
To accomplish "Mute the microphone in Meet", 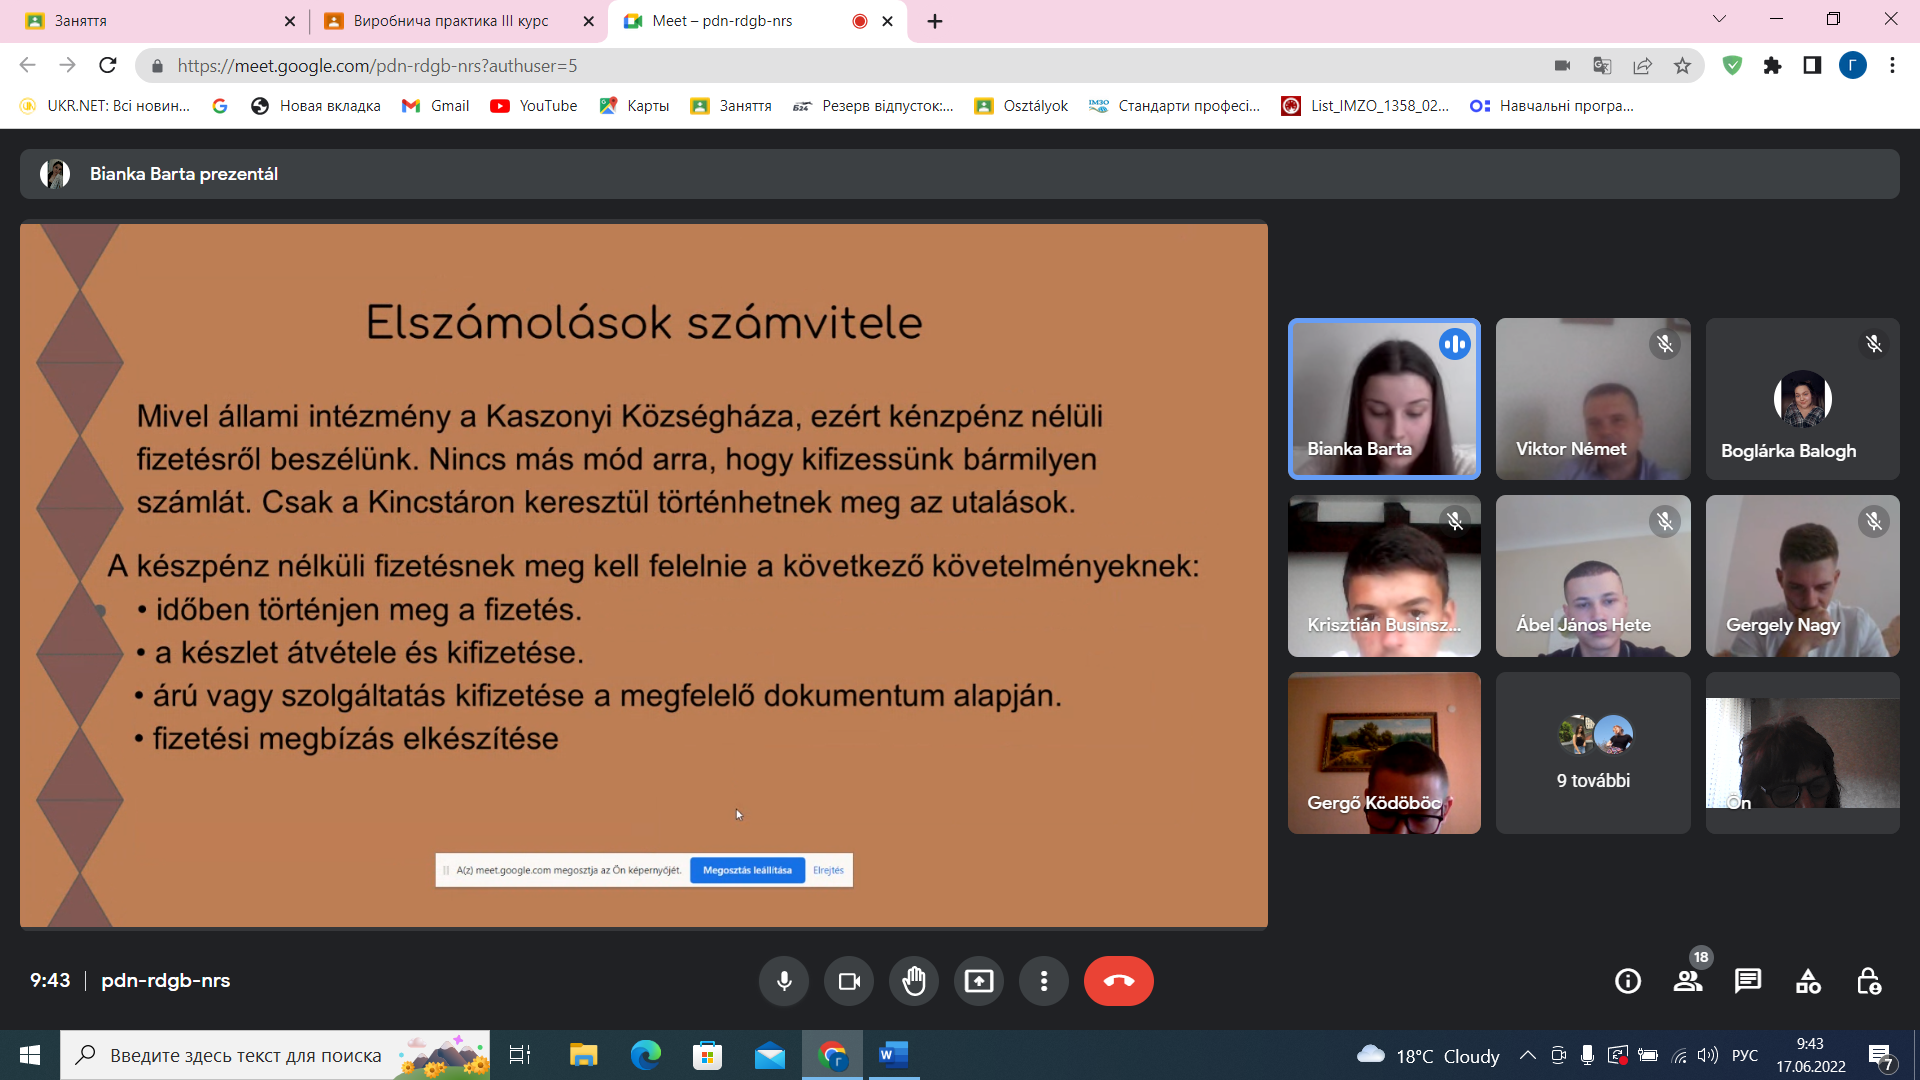I will [x=784, y=981].
